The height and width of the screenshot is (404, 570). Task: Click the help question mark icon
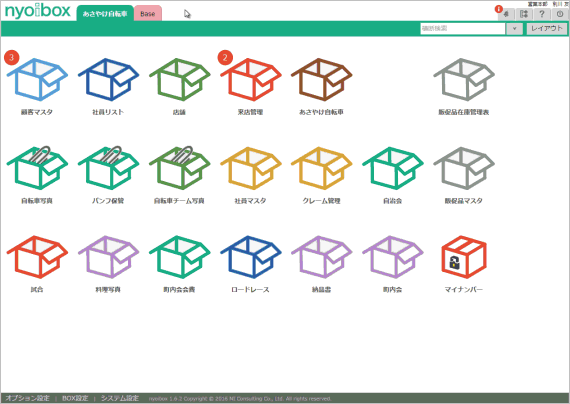[542, 14]
